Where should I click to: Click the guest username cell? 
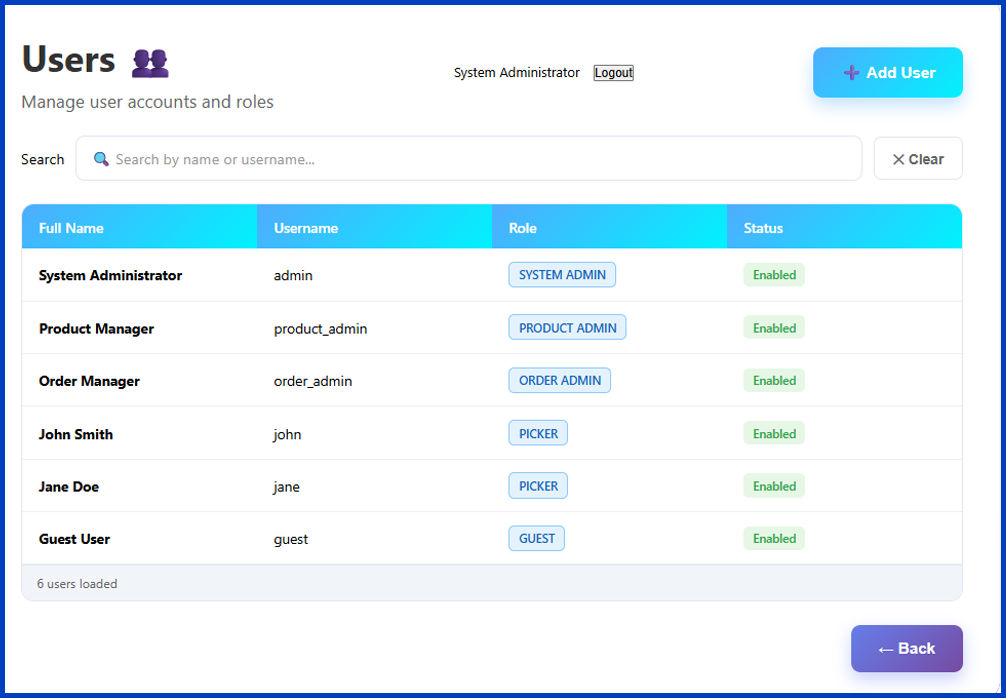[x=291, y=539]
